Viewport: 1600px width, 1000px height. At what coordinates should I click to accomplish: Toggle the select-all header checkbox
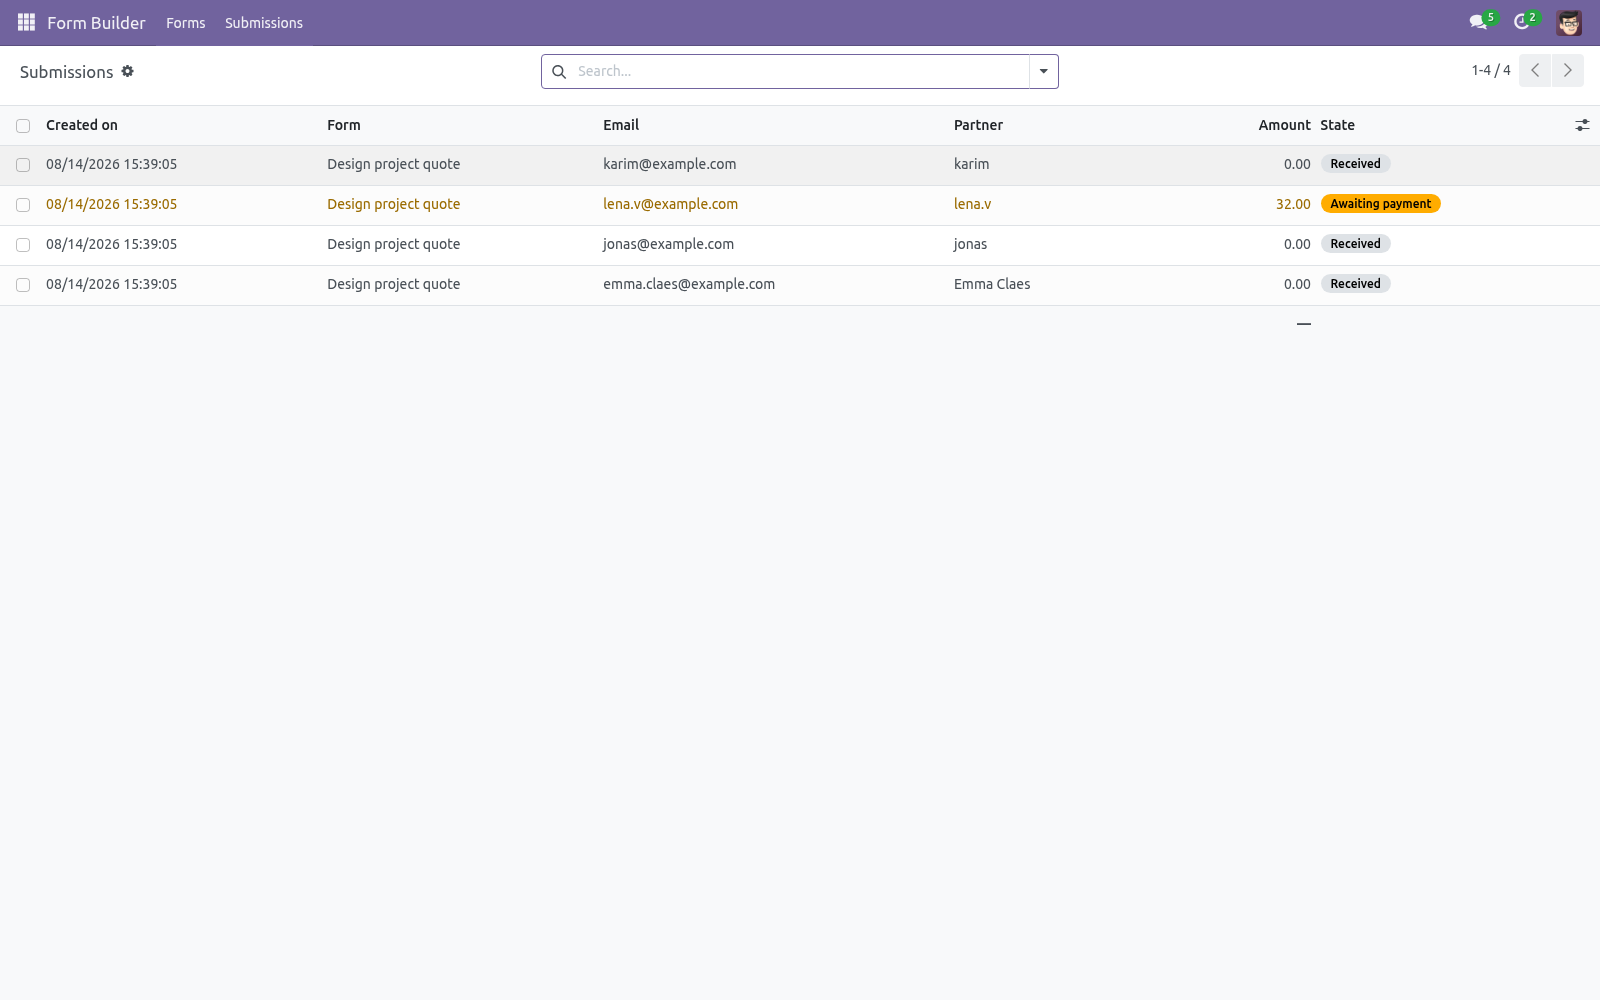coord(23,126)
